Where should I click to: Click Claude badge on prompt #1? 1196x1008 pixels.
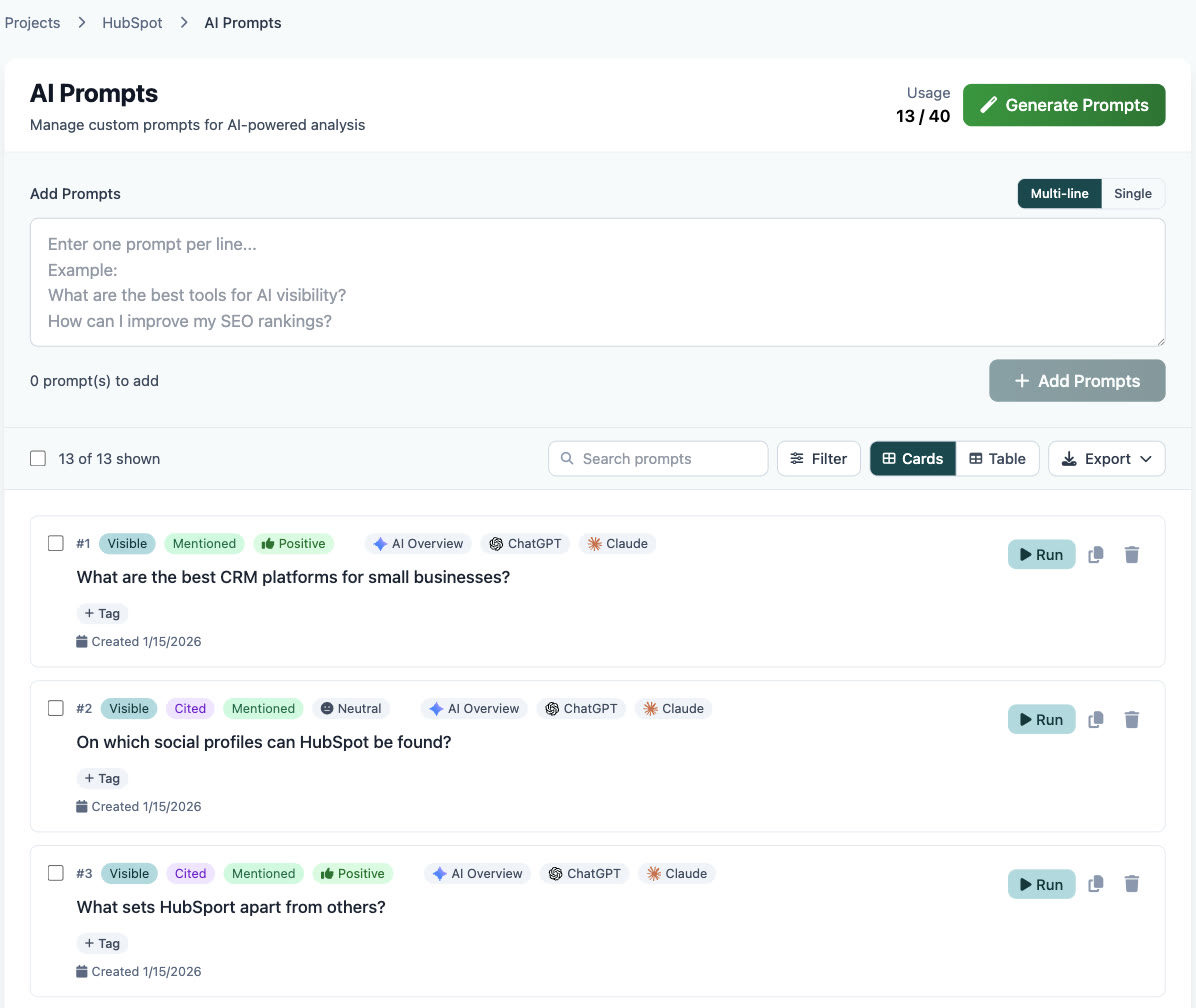[617, 544]
